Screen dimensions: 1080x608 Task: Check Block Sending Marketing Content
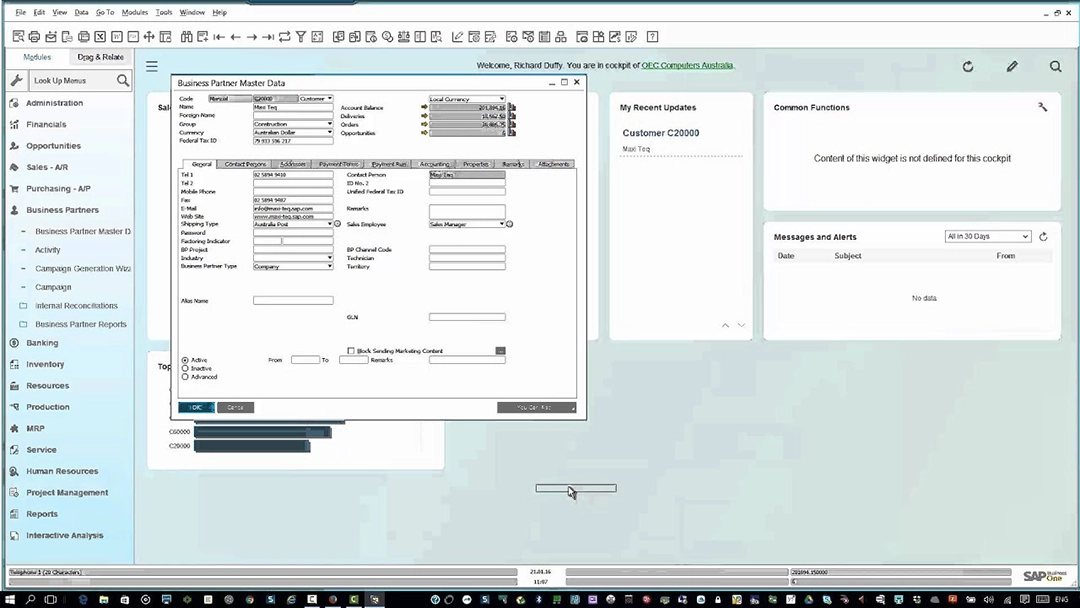click(x=351, y=351)
